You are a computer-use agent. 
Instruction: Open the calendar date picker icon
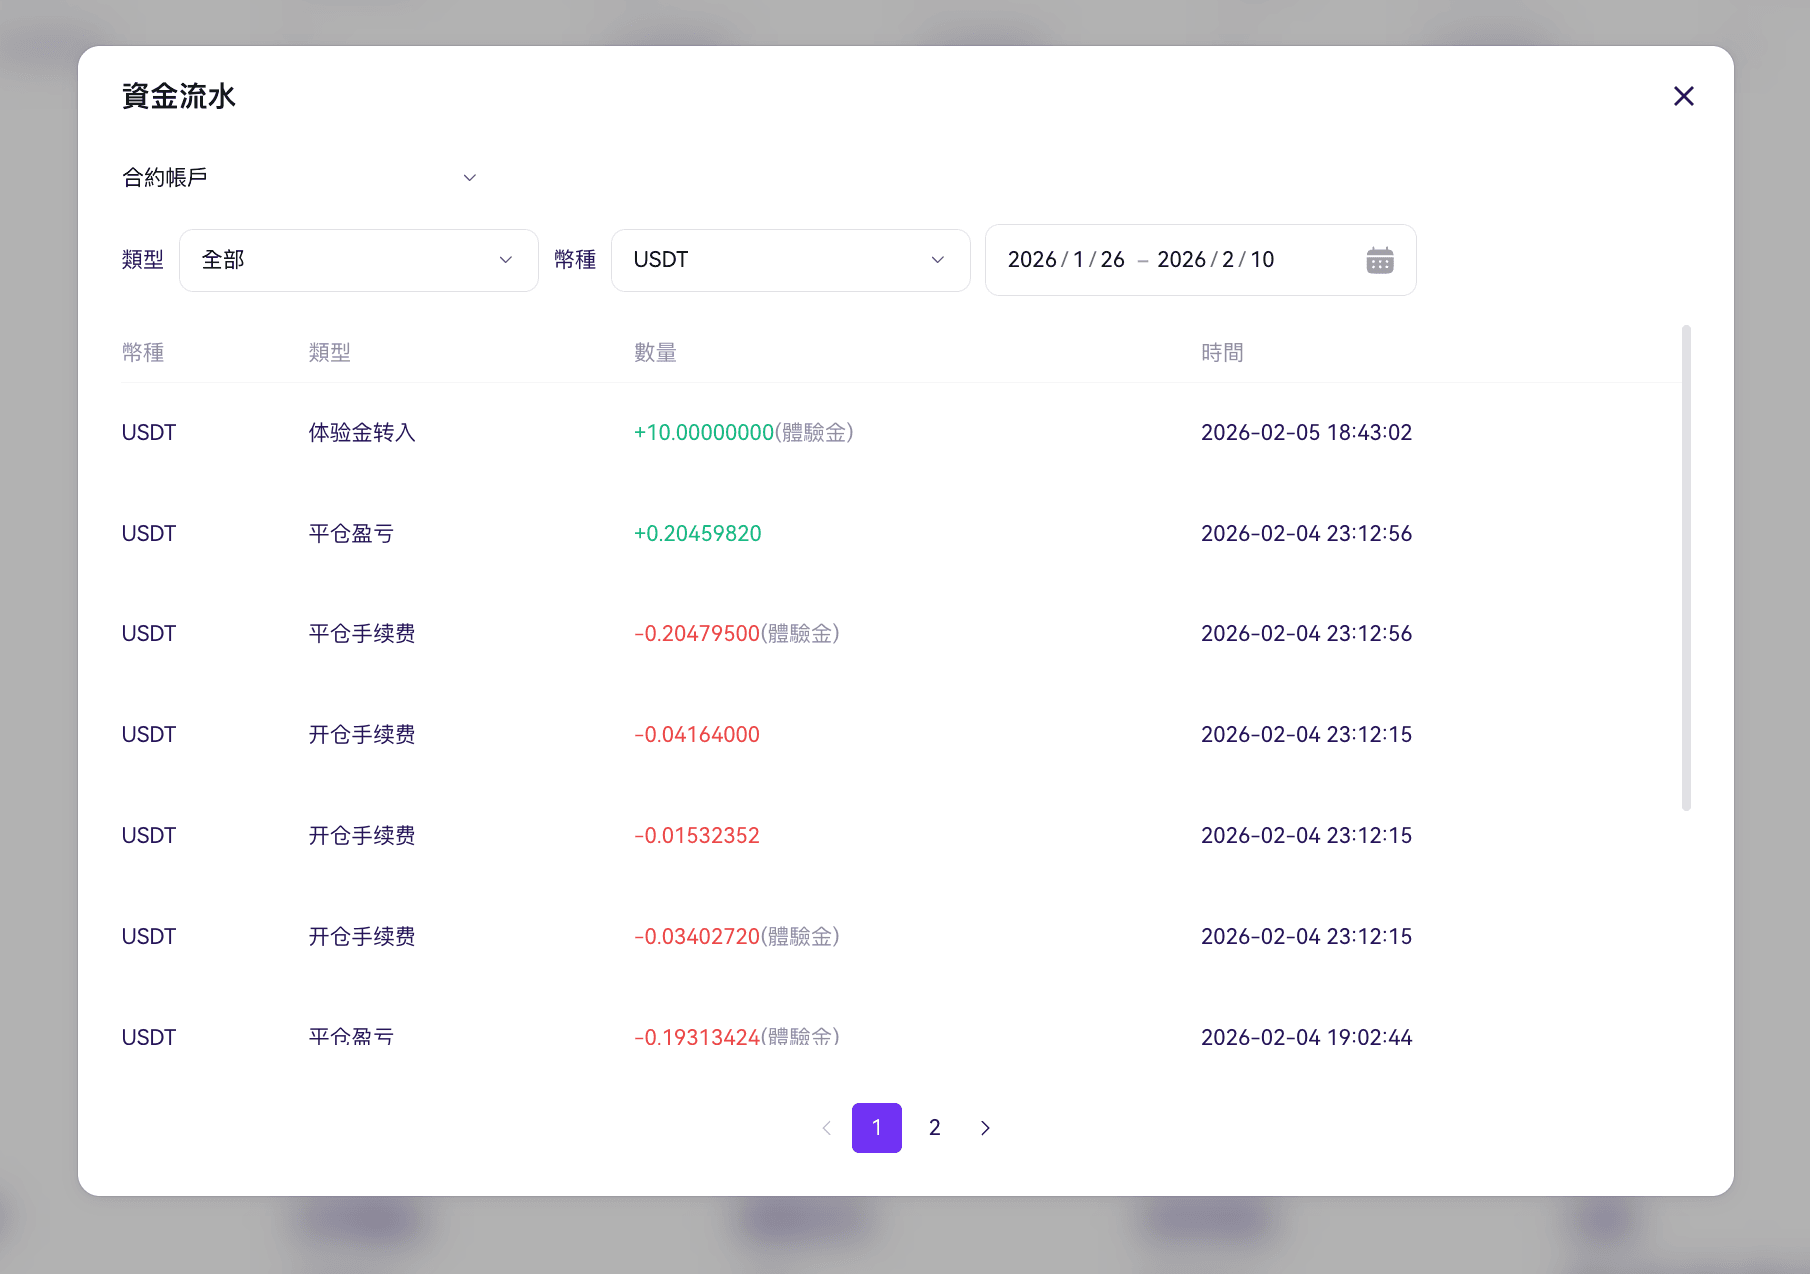pyautogui.click(x=1379, y=260)
